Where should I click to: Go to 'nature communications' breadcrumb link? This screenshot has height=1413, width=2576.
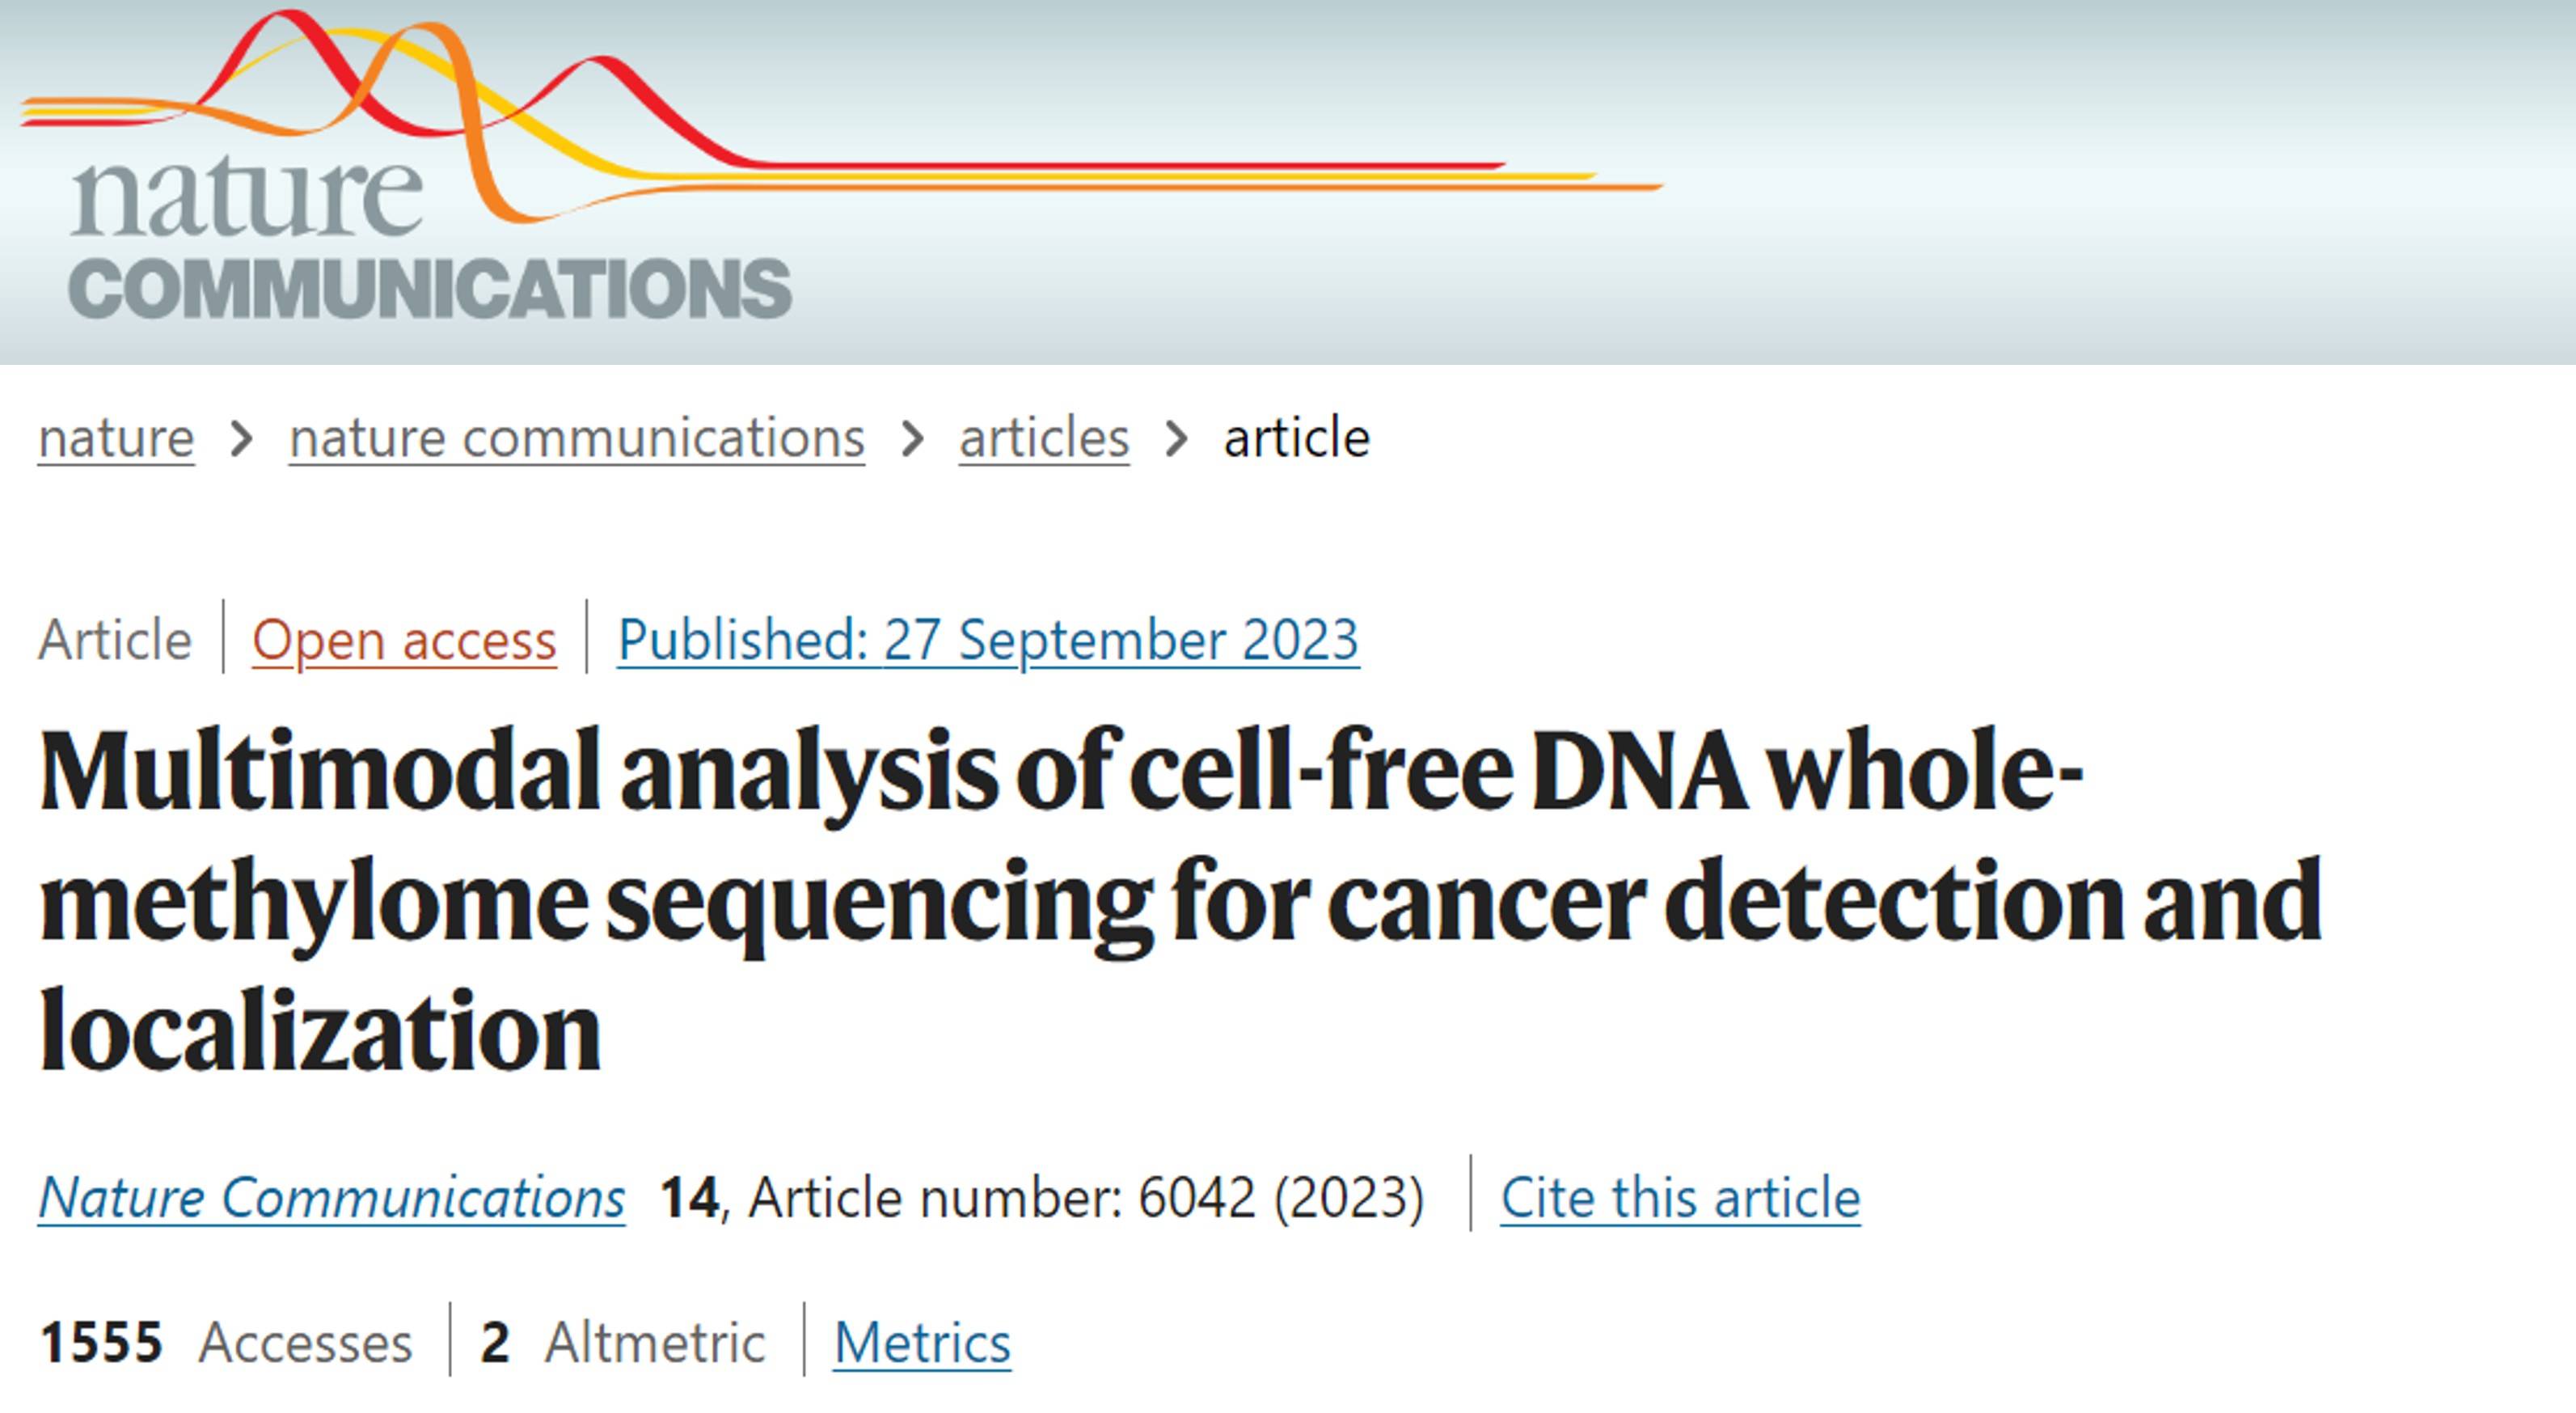577,438
